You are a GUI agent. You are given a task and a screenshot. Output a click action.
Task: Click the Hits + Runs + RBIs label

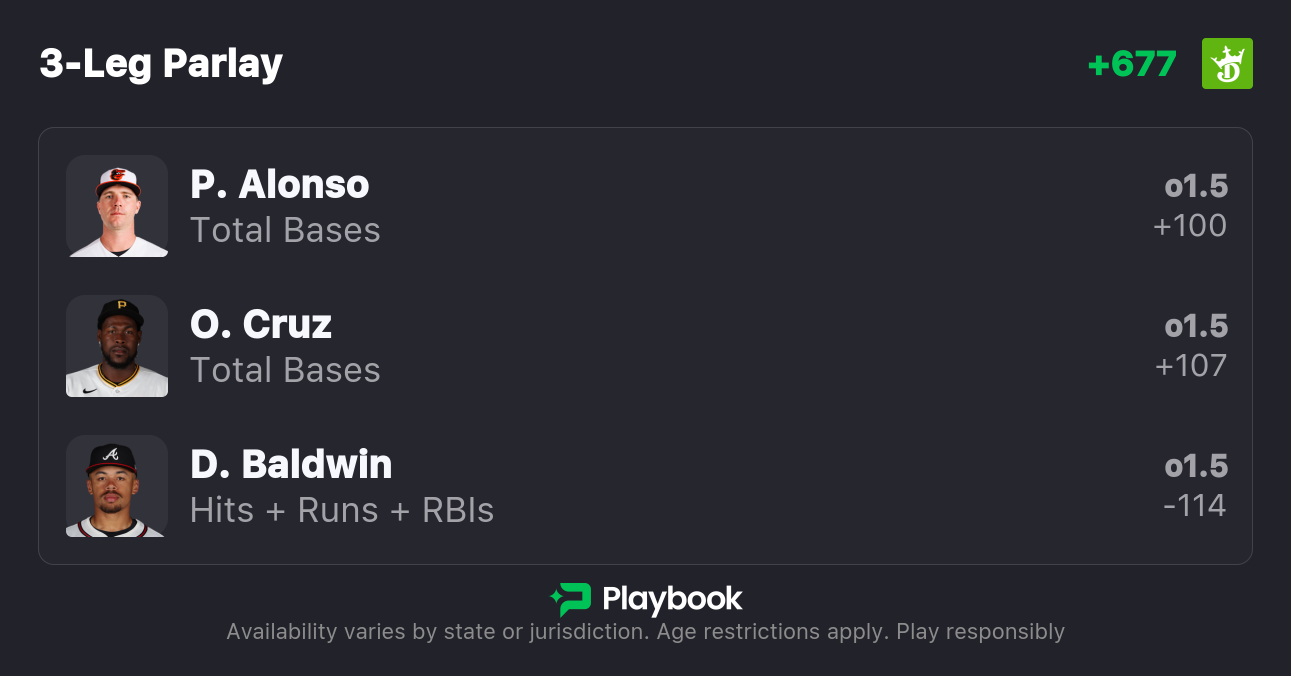click(x=342, y=510)
